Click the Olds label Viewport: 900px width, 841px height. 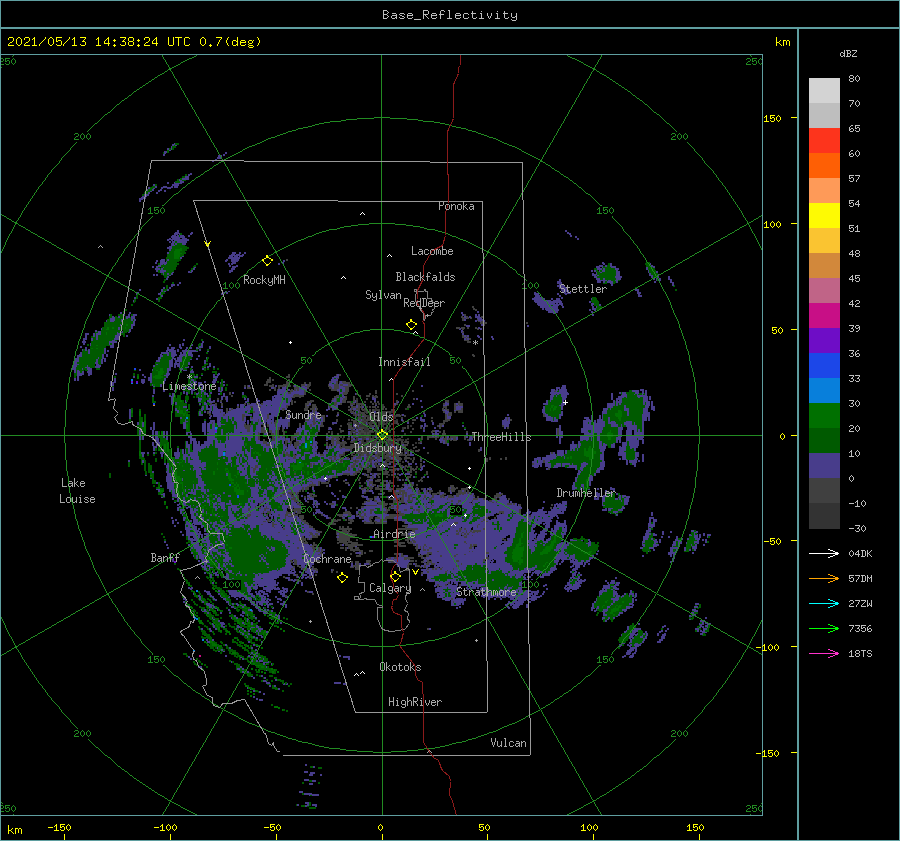tap(381, 417)
